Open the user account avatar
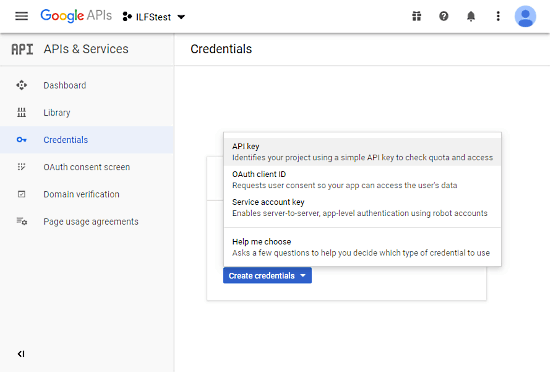 pos(525,16)
